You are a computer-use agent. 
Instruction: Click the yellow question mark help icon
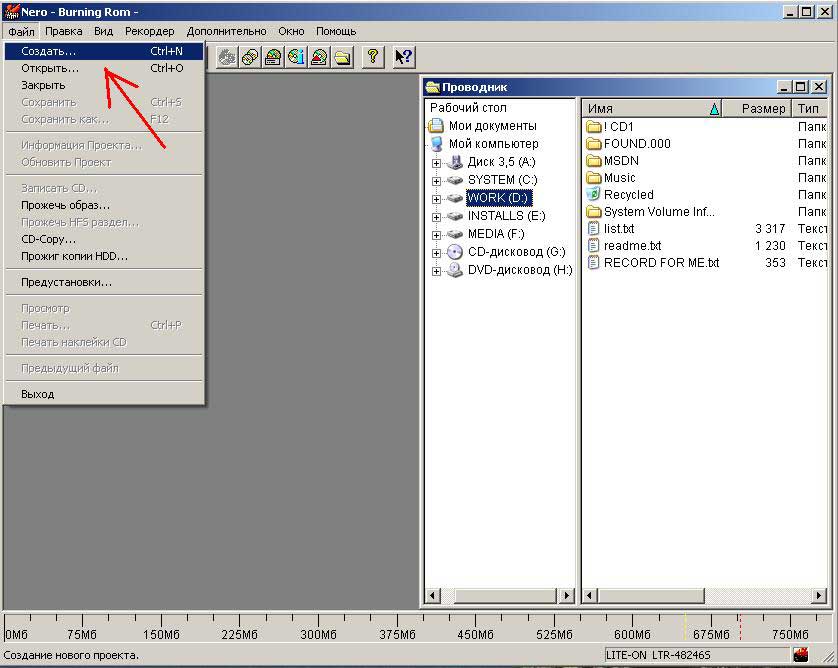pos(373,57)
